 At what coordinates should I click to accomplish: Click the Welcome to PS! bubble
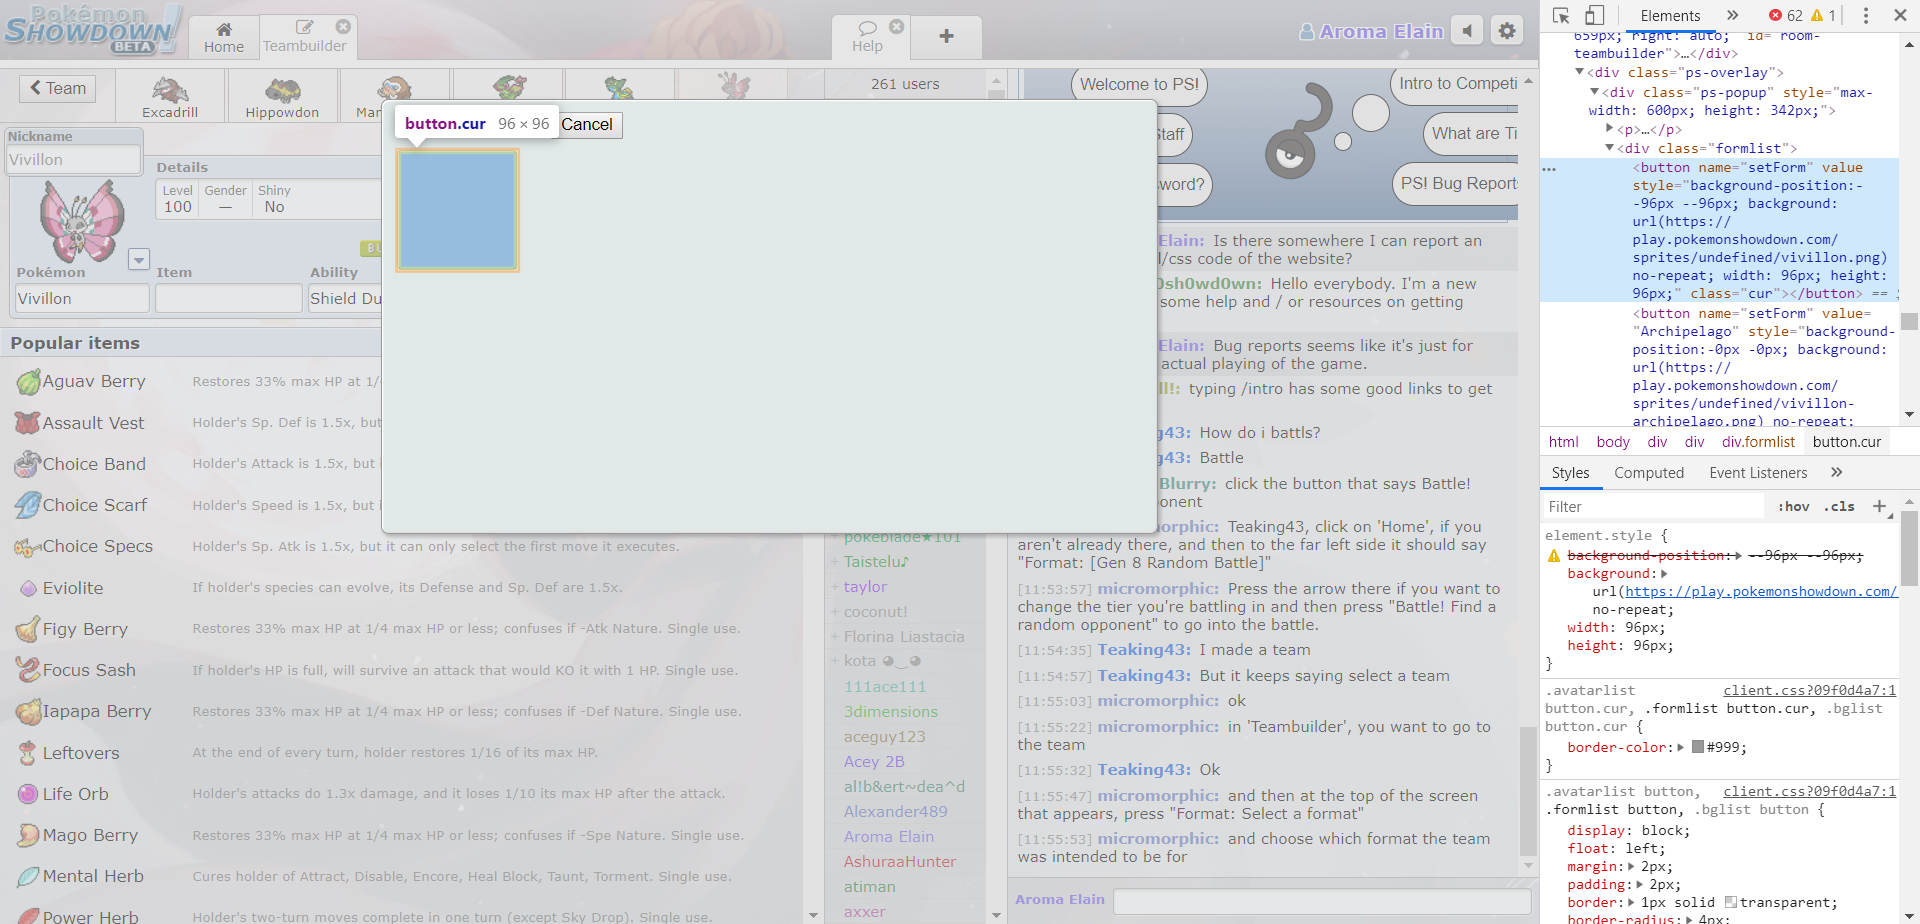(1139, 85)
